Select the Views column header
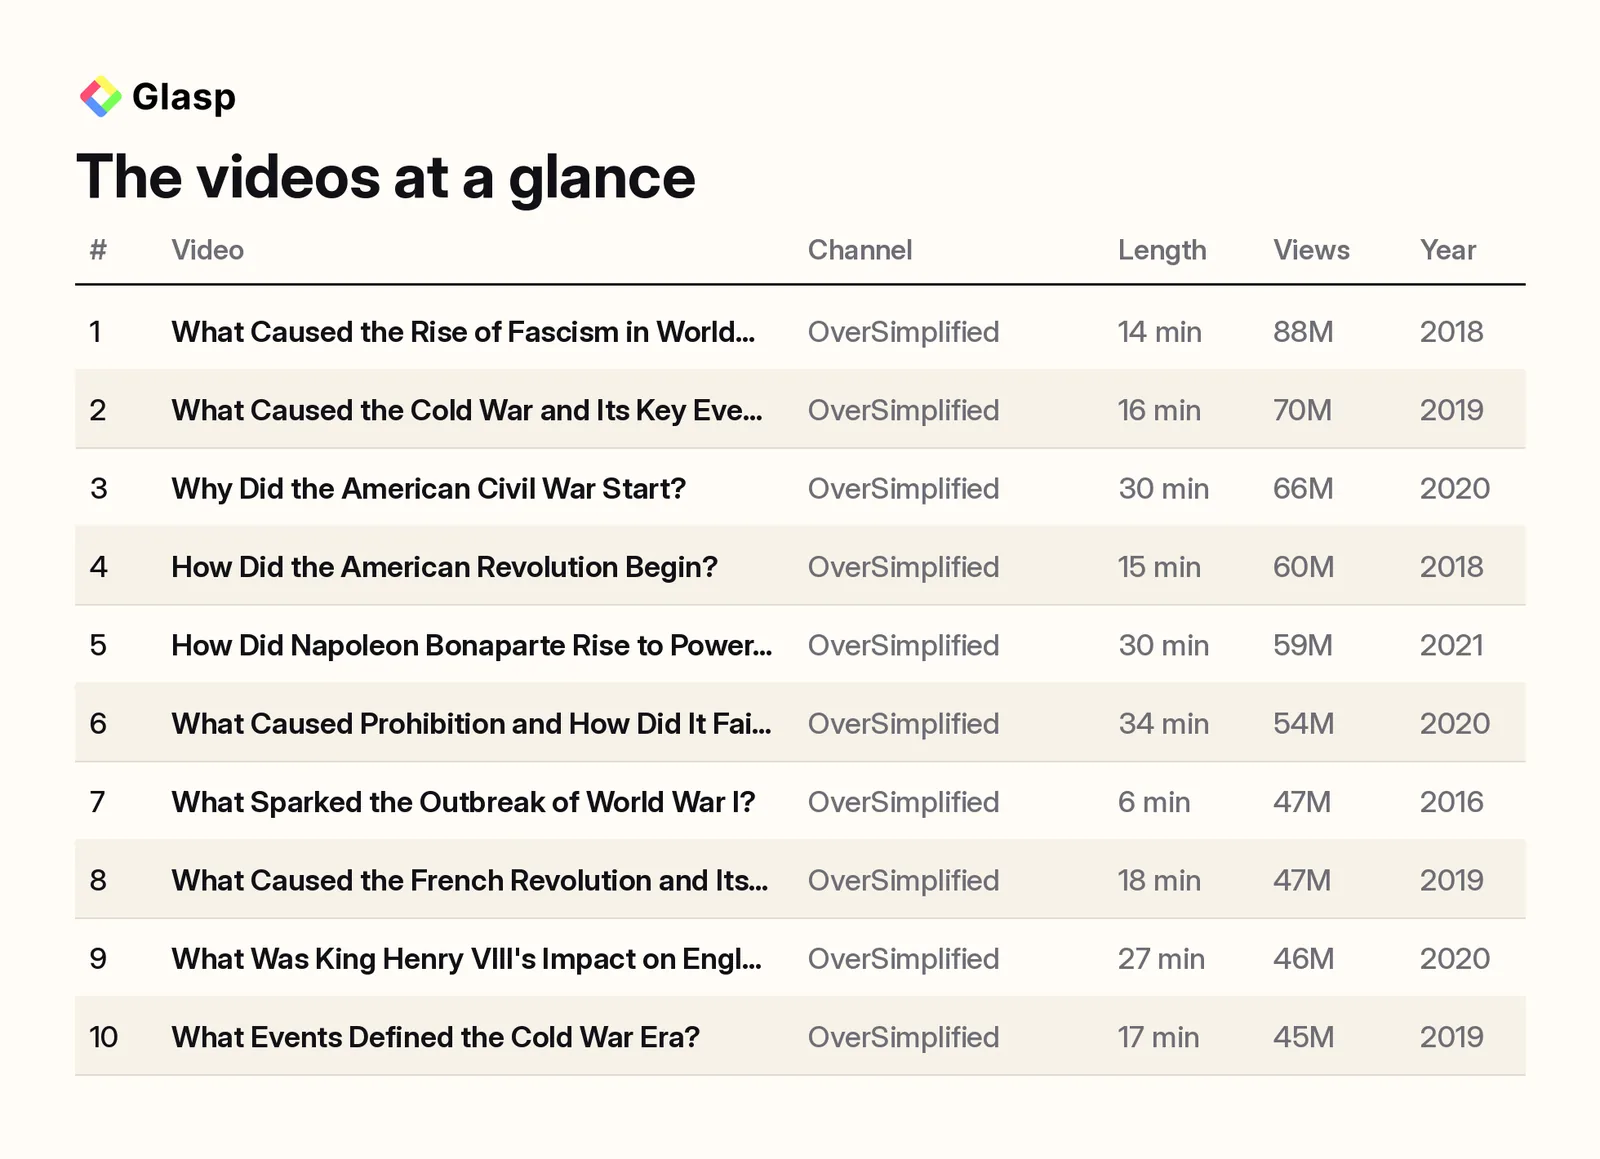 pyautogui.click(x=1311, y=250)
